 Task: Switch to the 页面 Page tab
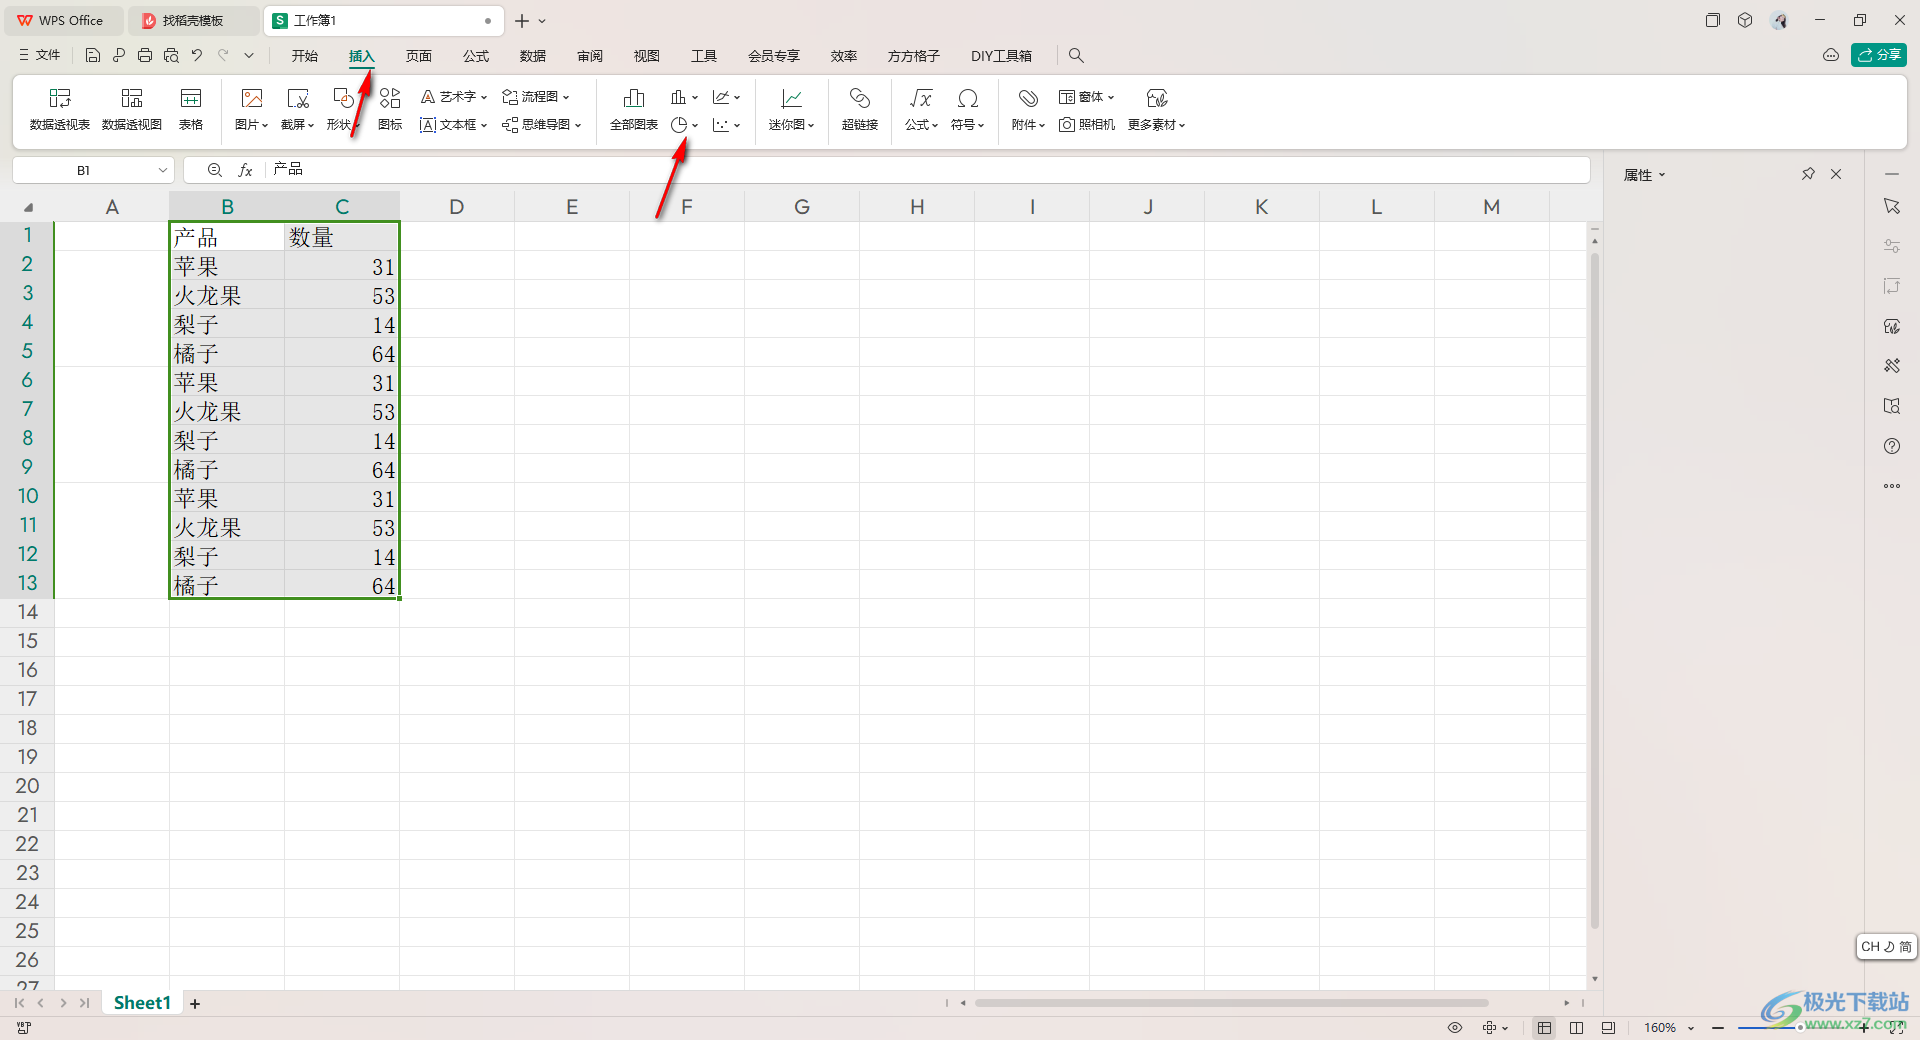[419, 56]
